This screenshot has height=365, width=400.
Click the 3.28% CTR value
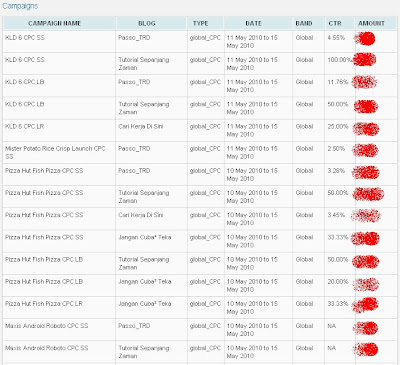click(x=336, y=171)
